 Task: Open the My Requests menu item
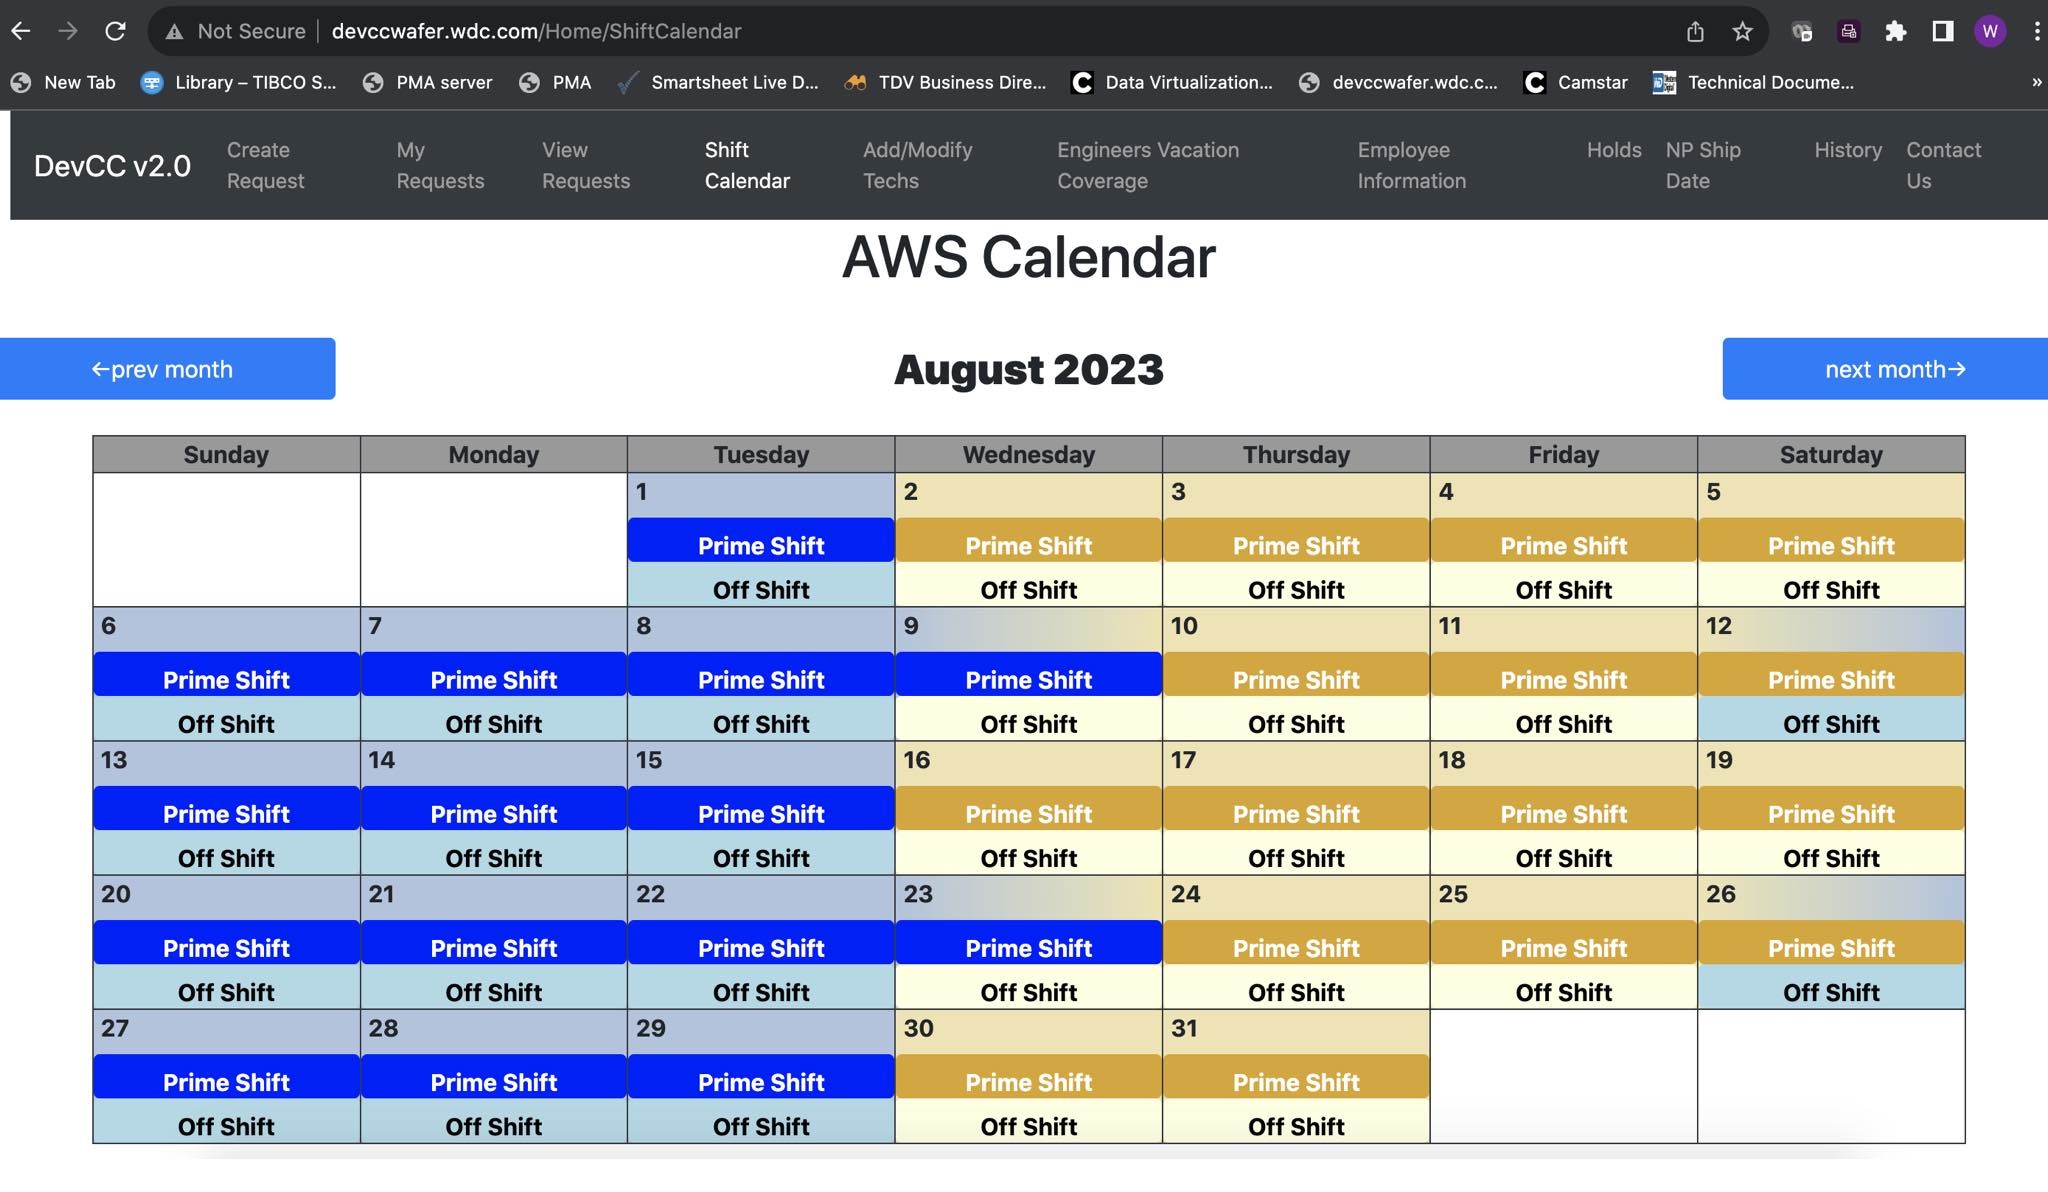click(x=440, y=165)
